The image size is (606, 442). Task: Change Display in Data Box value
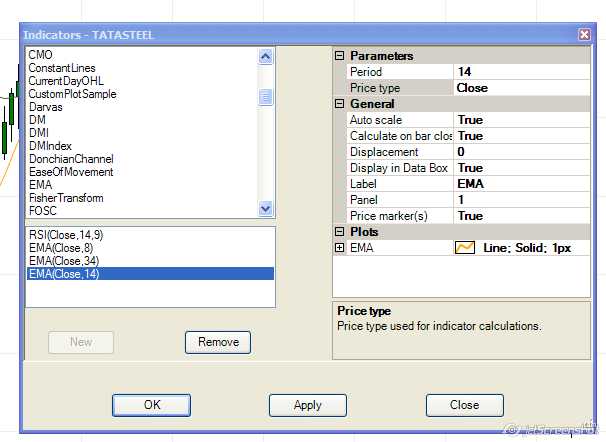click(x=522, y=168)
